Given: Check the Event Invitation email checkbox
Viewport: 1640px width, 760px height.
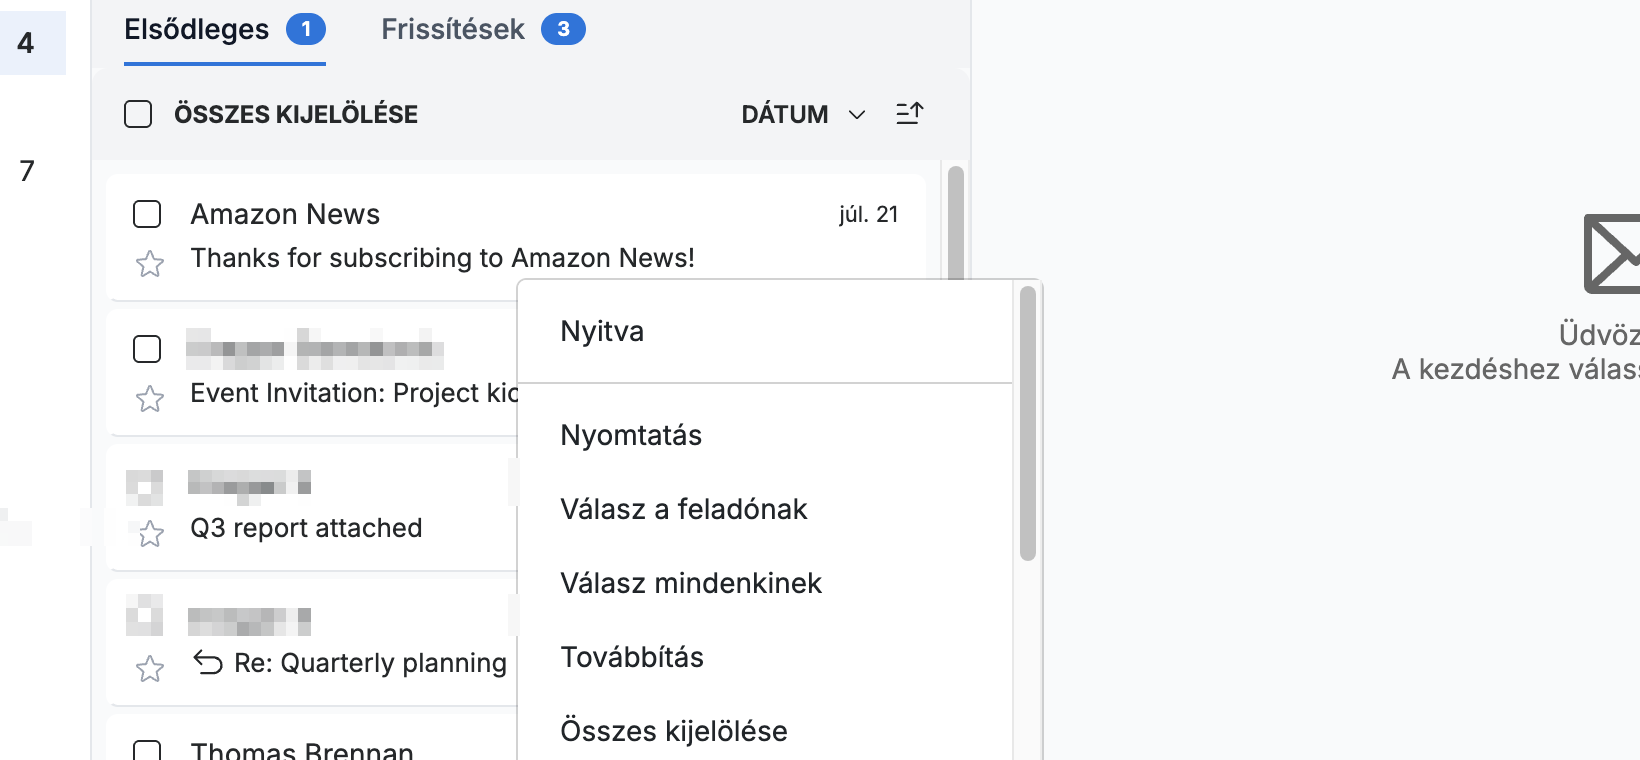Looking at the screenshot, I should click(x=147, y=349).
